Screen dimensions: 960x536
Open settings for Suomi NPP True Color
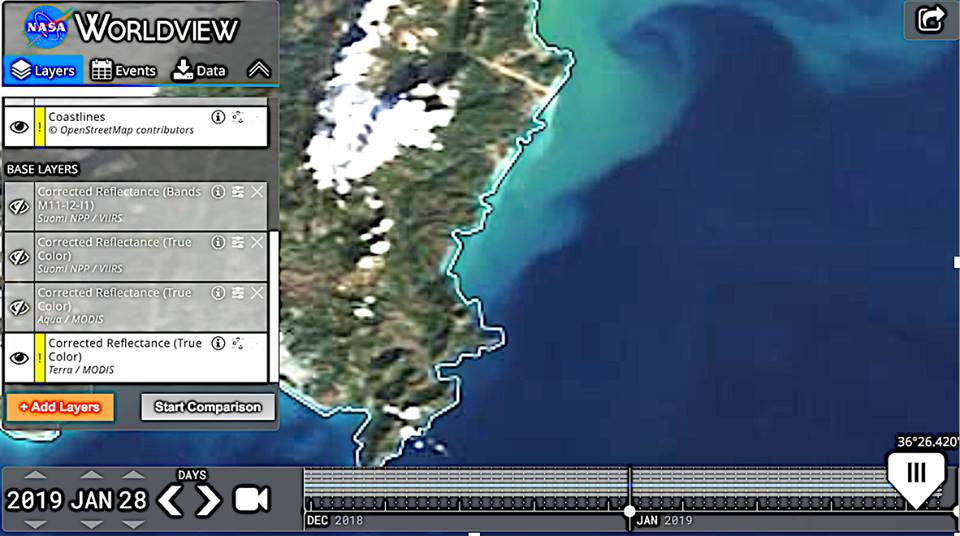click(x=238, y=242)
